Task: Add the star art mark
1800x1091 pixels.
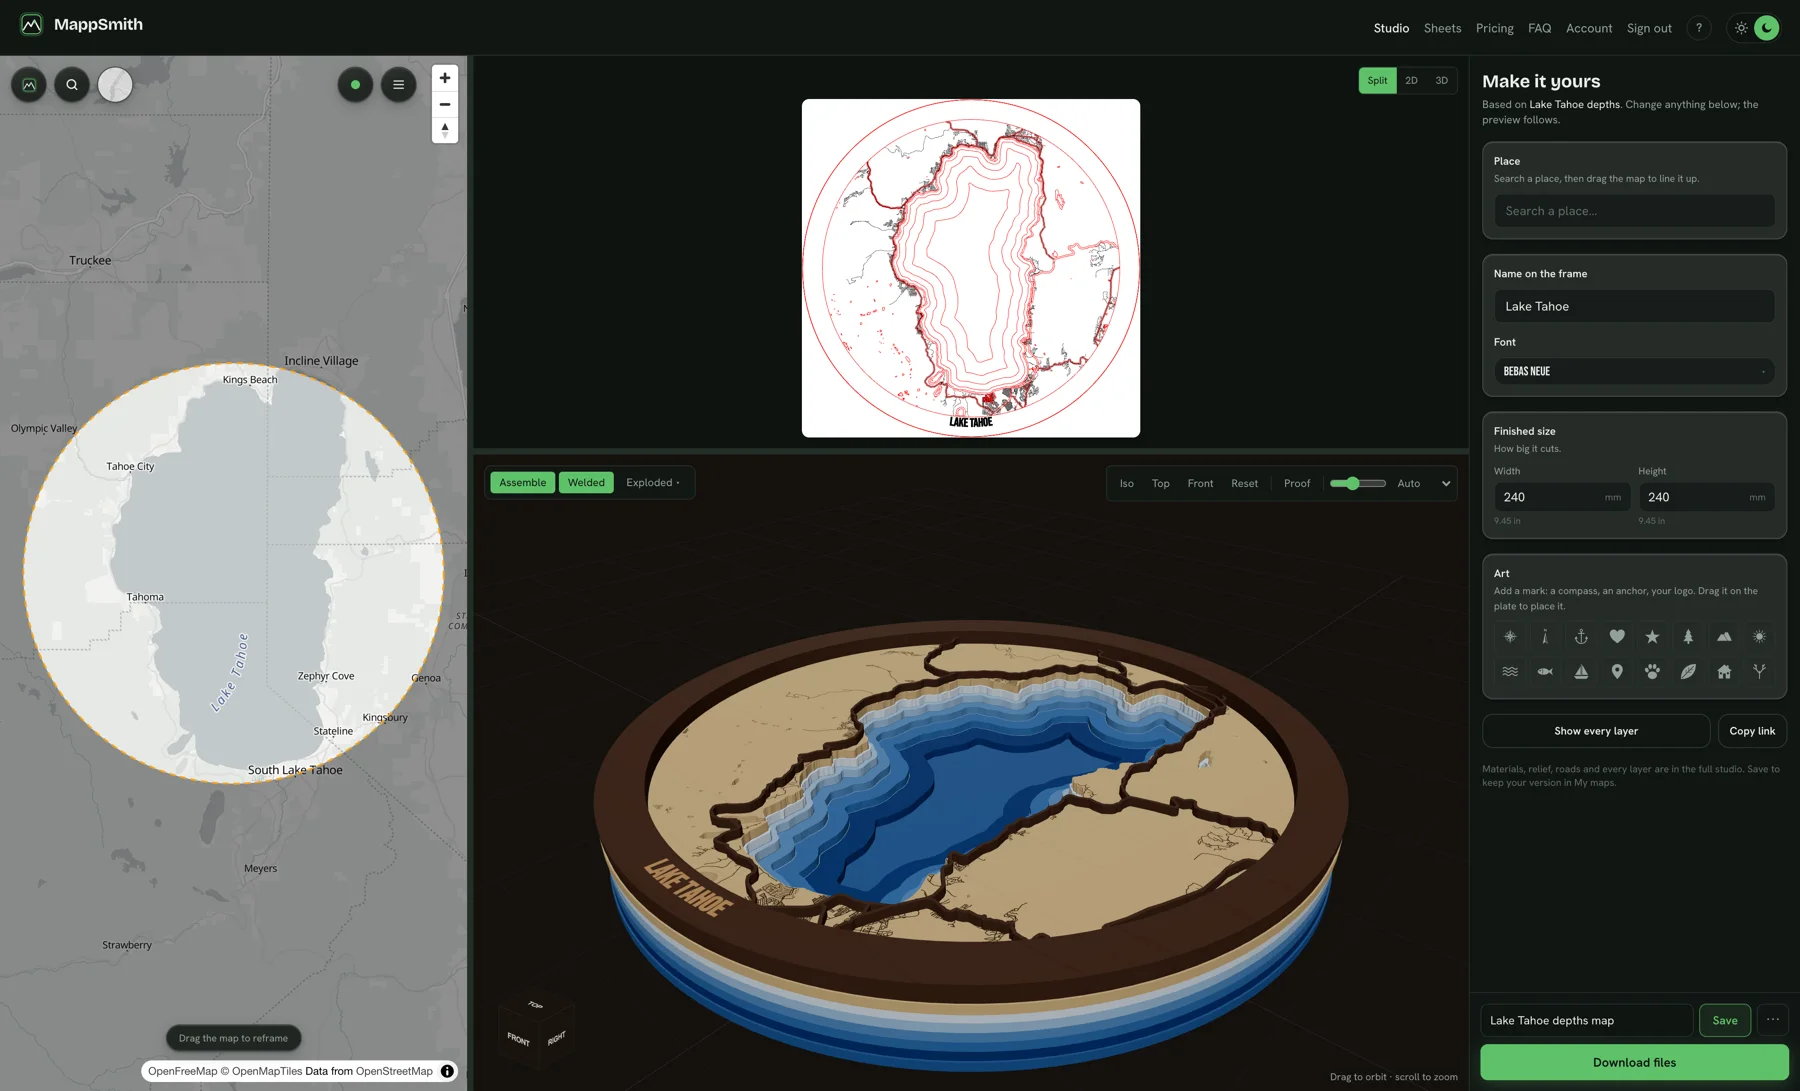Action: pyautogui.click(x=1652, y=637)
